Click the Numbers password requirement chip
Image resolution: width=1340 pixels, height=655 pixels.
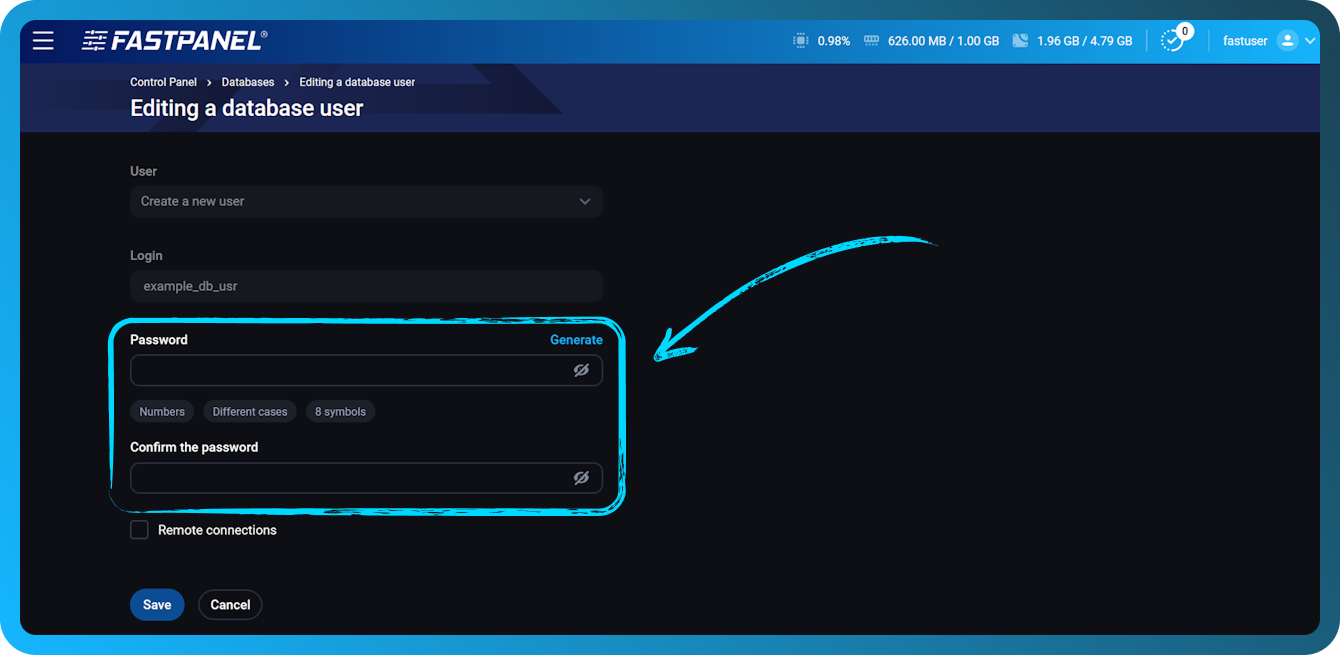(x=161, y=411)
